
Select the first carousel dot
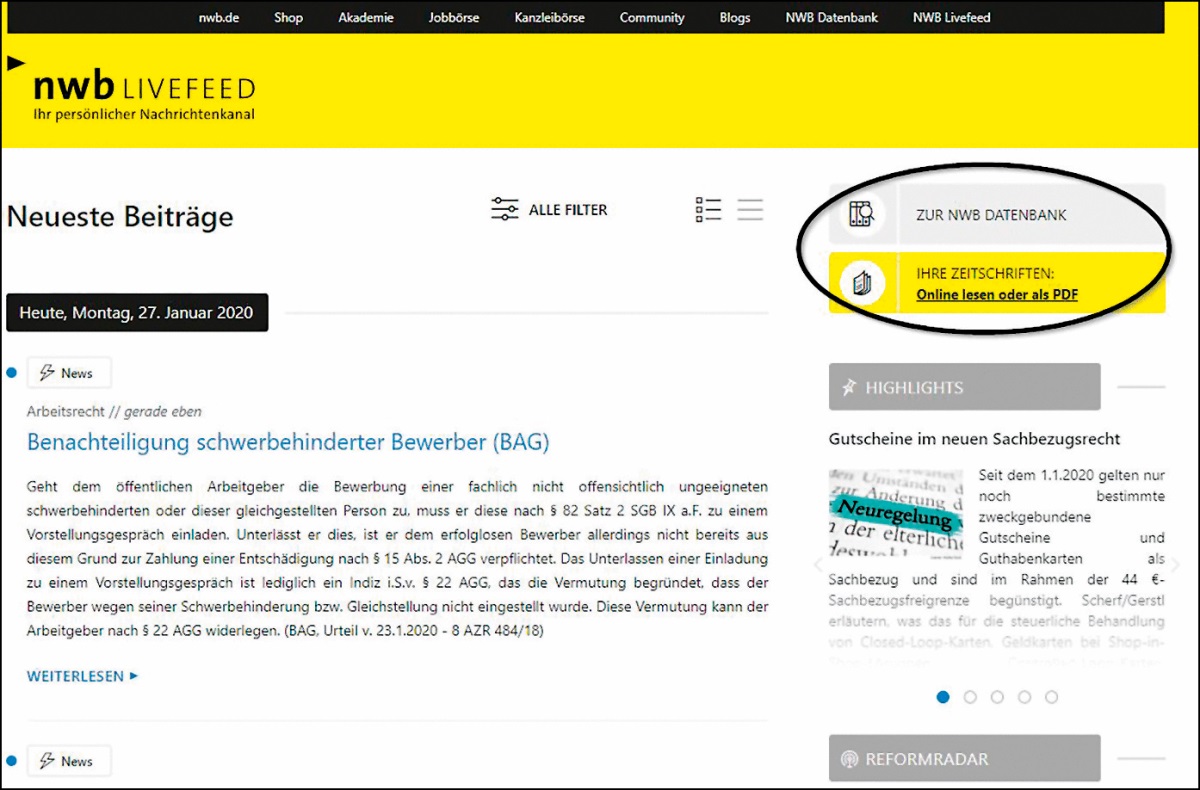click(x=943, y=697)
